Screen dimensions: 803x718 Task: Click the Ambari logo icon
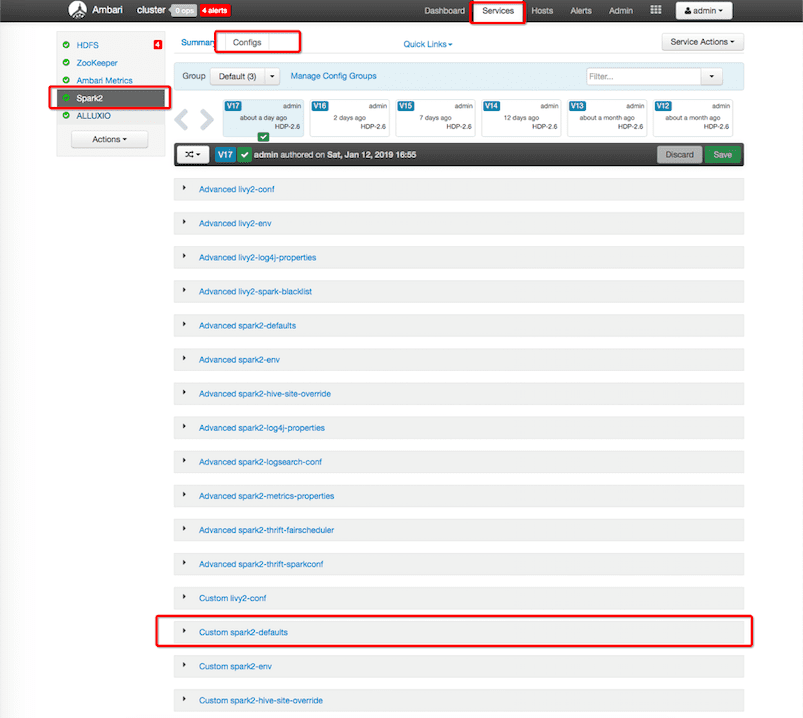pyautogui.click(x=78, y=10)
